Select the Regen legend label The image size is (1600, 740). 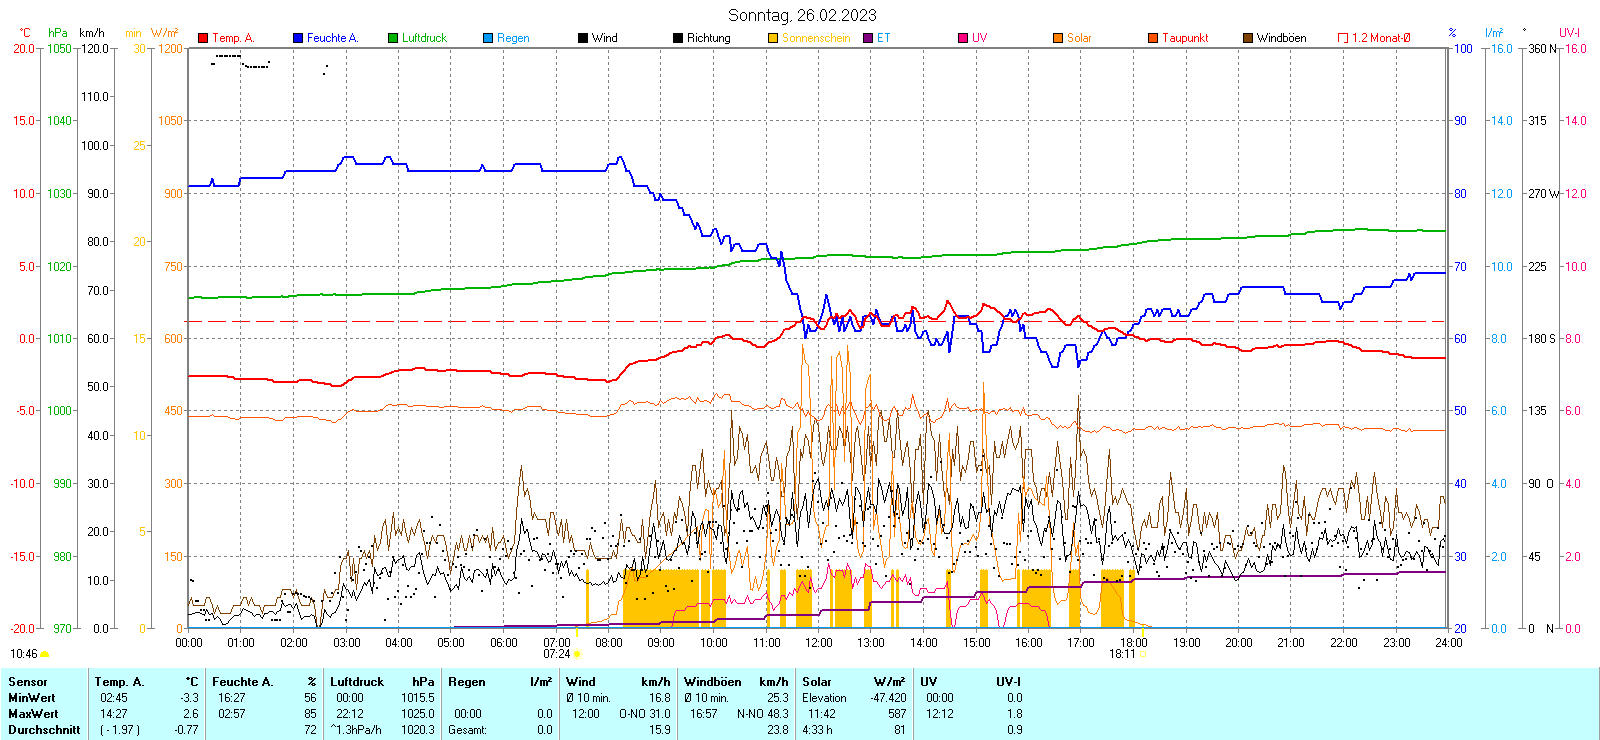(513, 38)
